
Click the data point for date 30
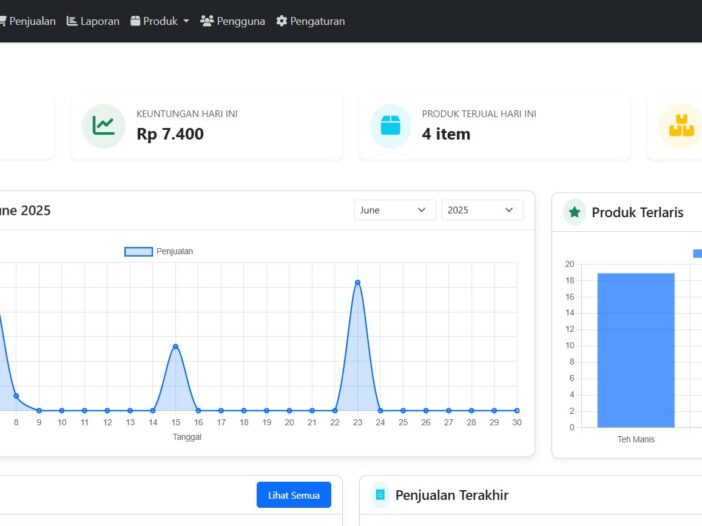[x=517, y=411]
